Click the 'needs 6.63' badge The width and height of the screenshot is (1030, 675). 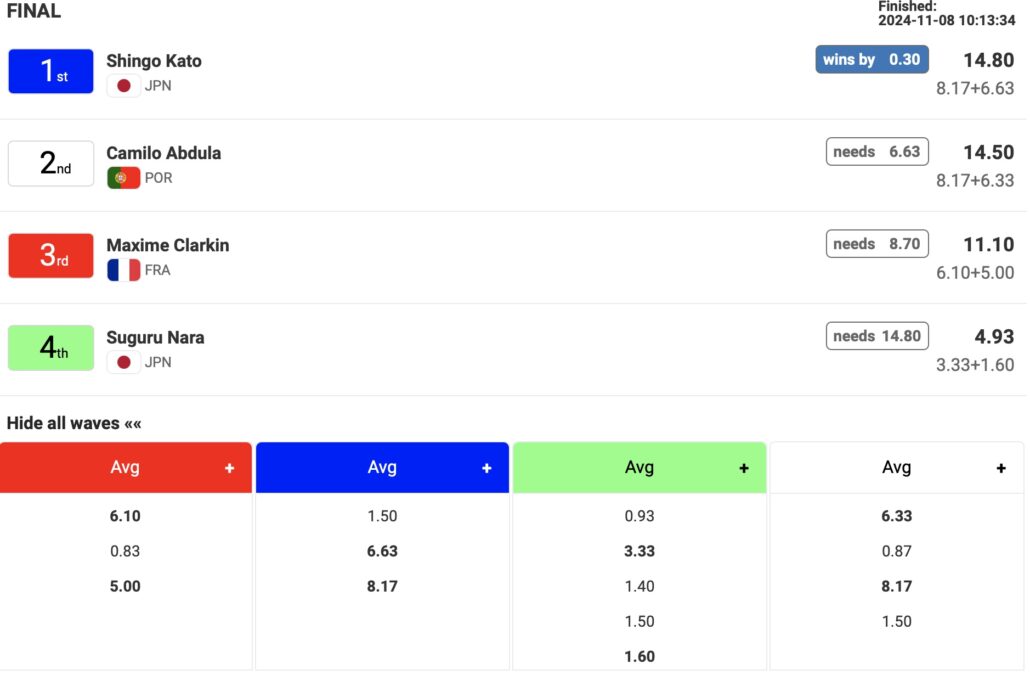pyautogui.click(x=877, y=152)
